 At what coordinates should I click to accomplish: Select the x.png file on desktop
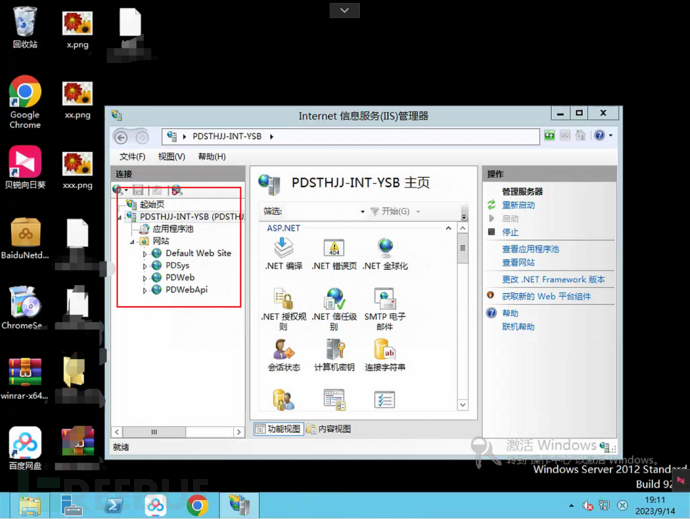77,30
